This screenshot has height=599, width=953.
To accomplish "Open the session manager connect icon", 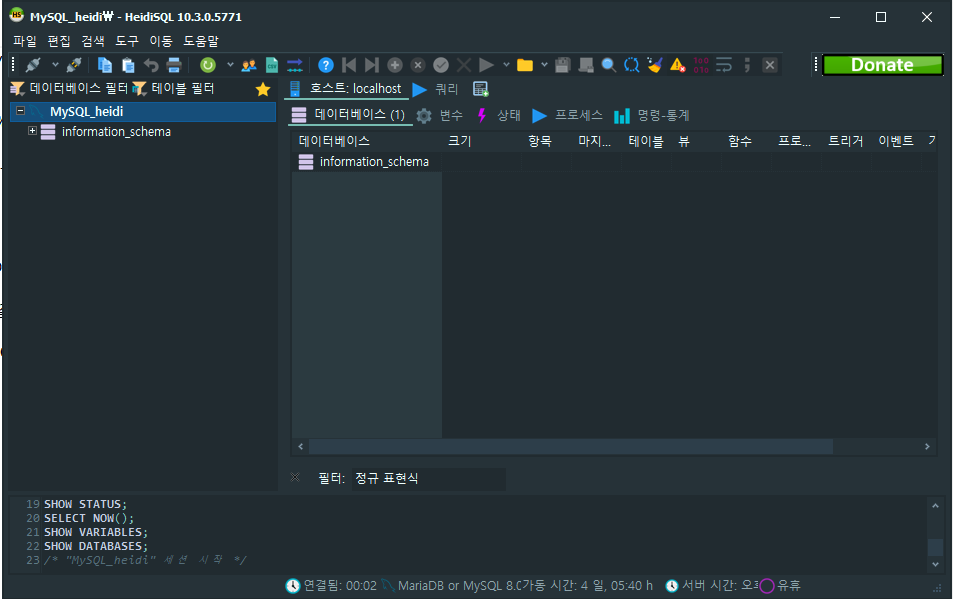I will [33, 65].
